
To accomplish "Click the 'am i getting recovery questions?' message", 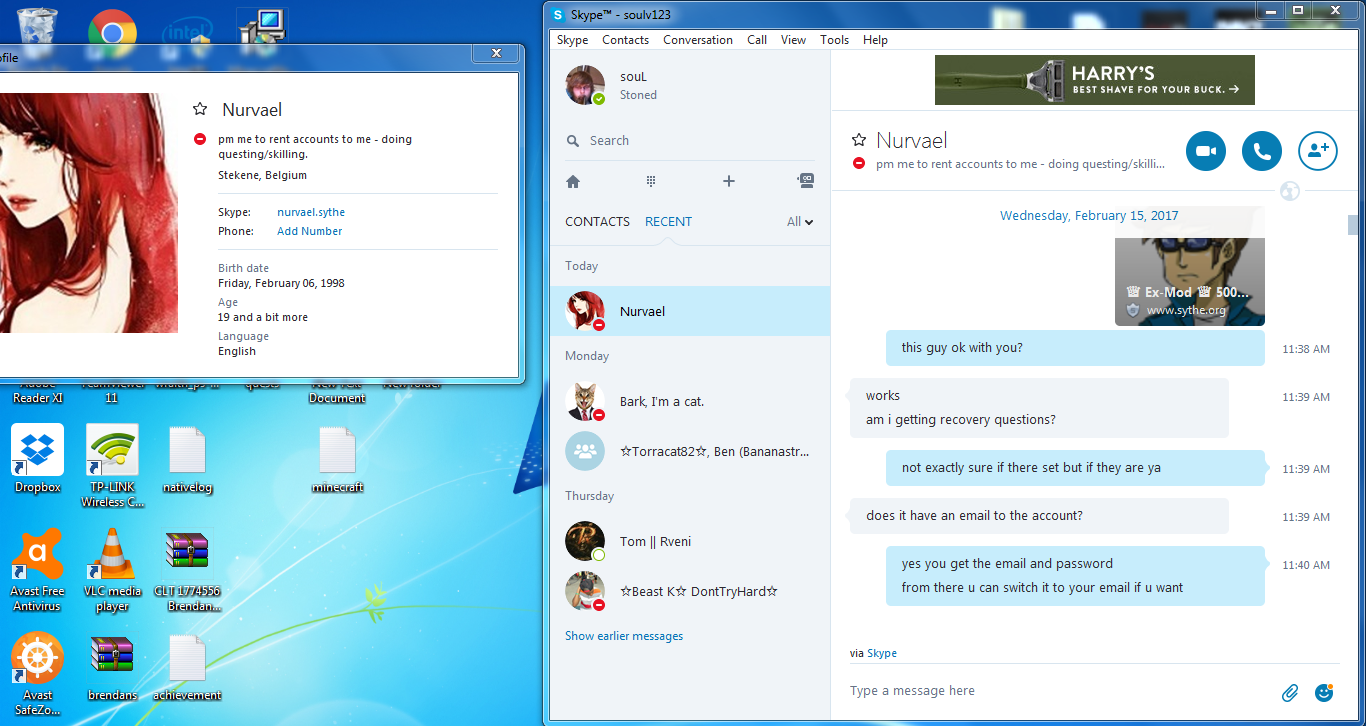I will 961,420.
